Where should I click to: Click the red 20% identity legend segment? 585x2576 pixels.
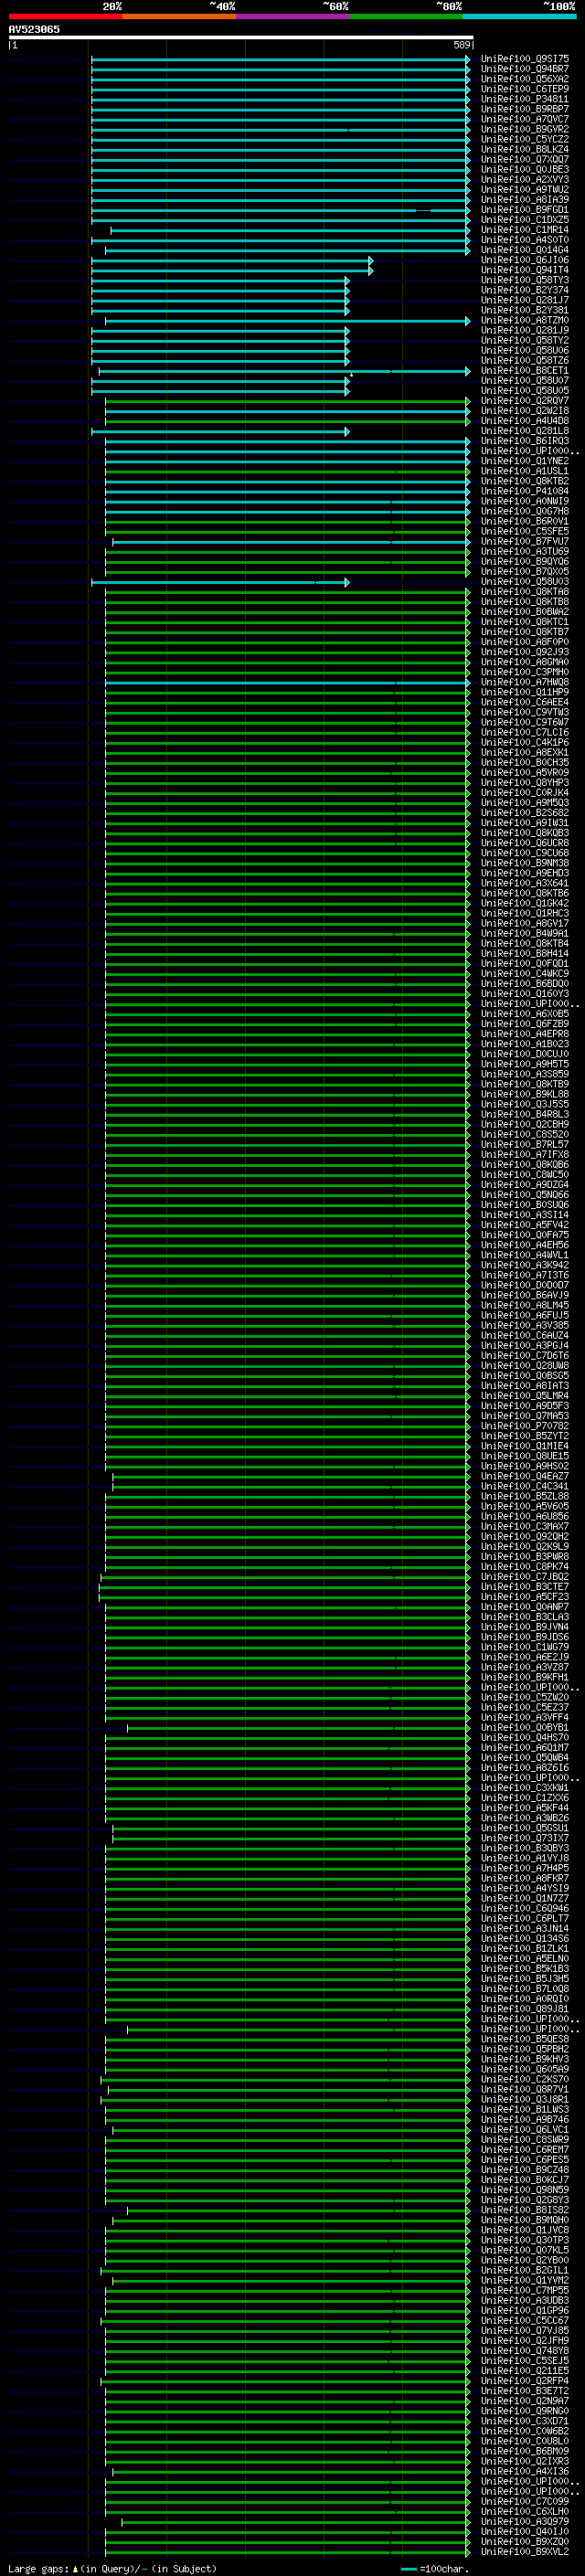click(65, 17)
